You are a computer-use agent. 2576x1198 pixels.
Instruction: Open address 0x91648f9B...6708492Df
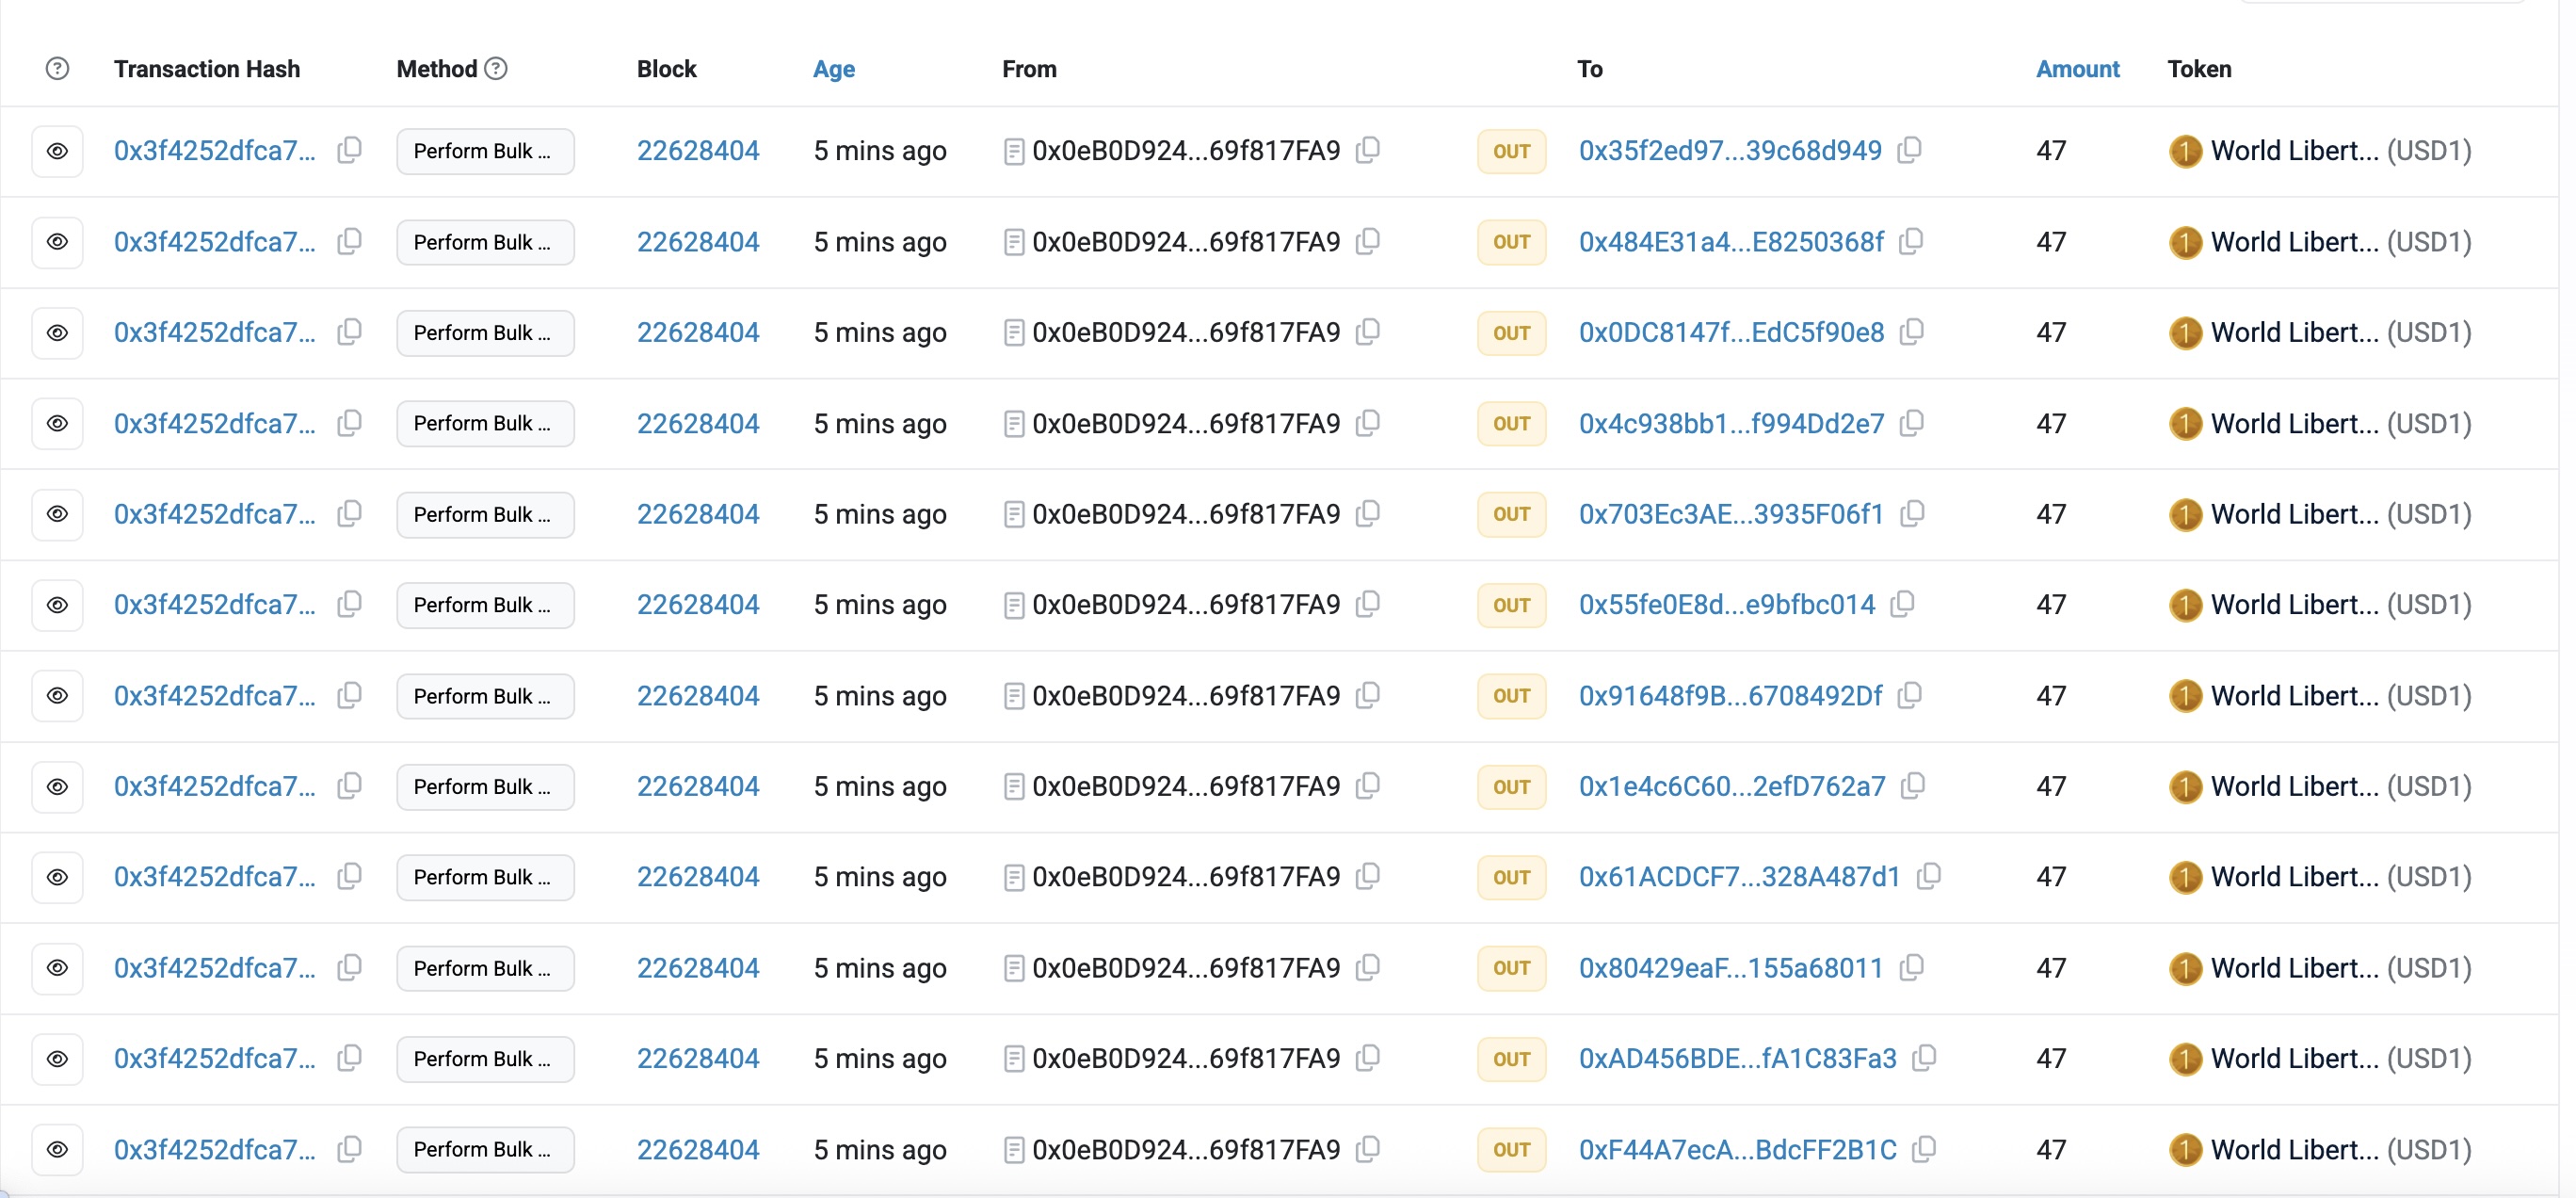tap(1729, 695)
